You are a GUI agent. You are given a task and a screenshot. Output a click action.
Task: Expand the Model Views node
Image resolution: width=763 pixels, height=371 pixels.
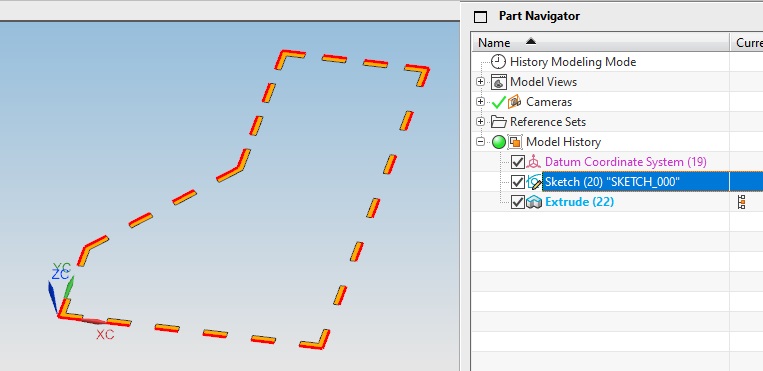point(481,82)
